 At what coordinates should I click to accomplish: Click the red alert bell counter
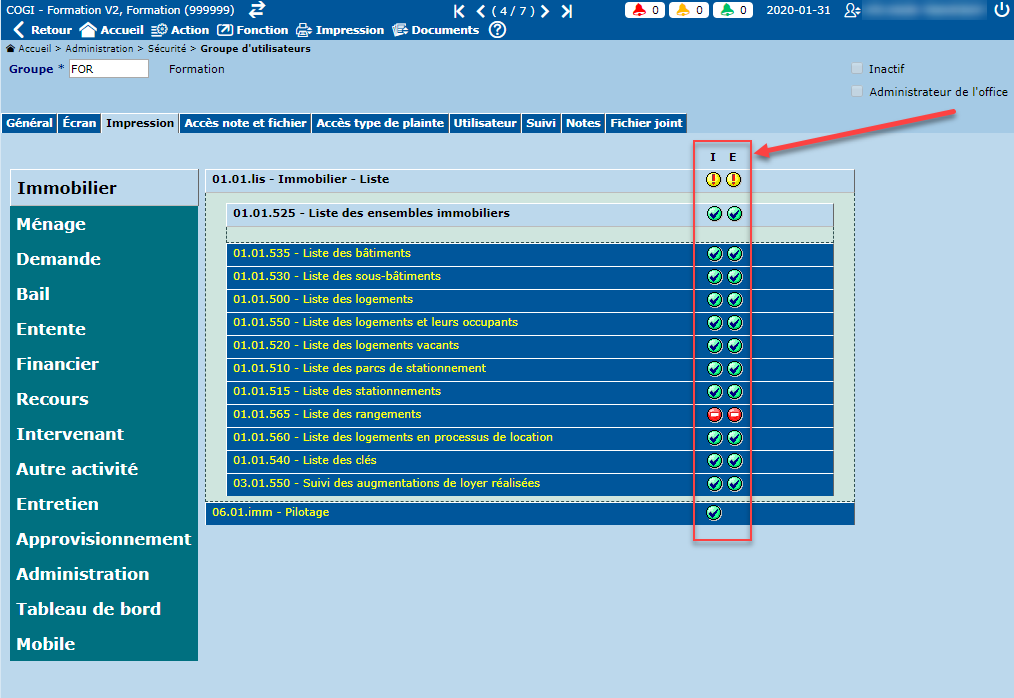(645, 10)
